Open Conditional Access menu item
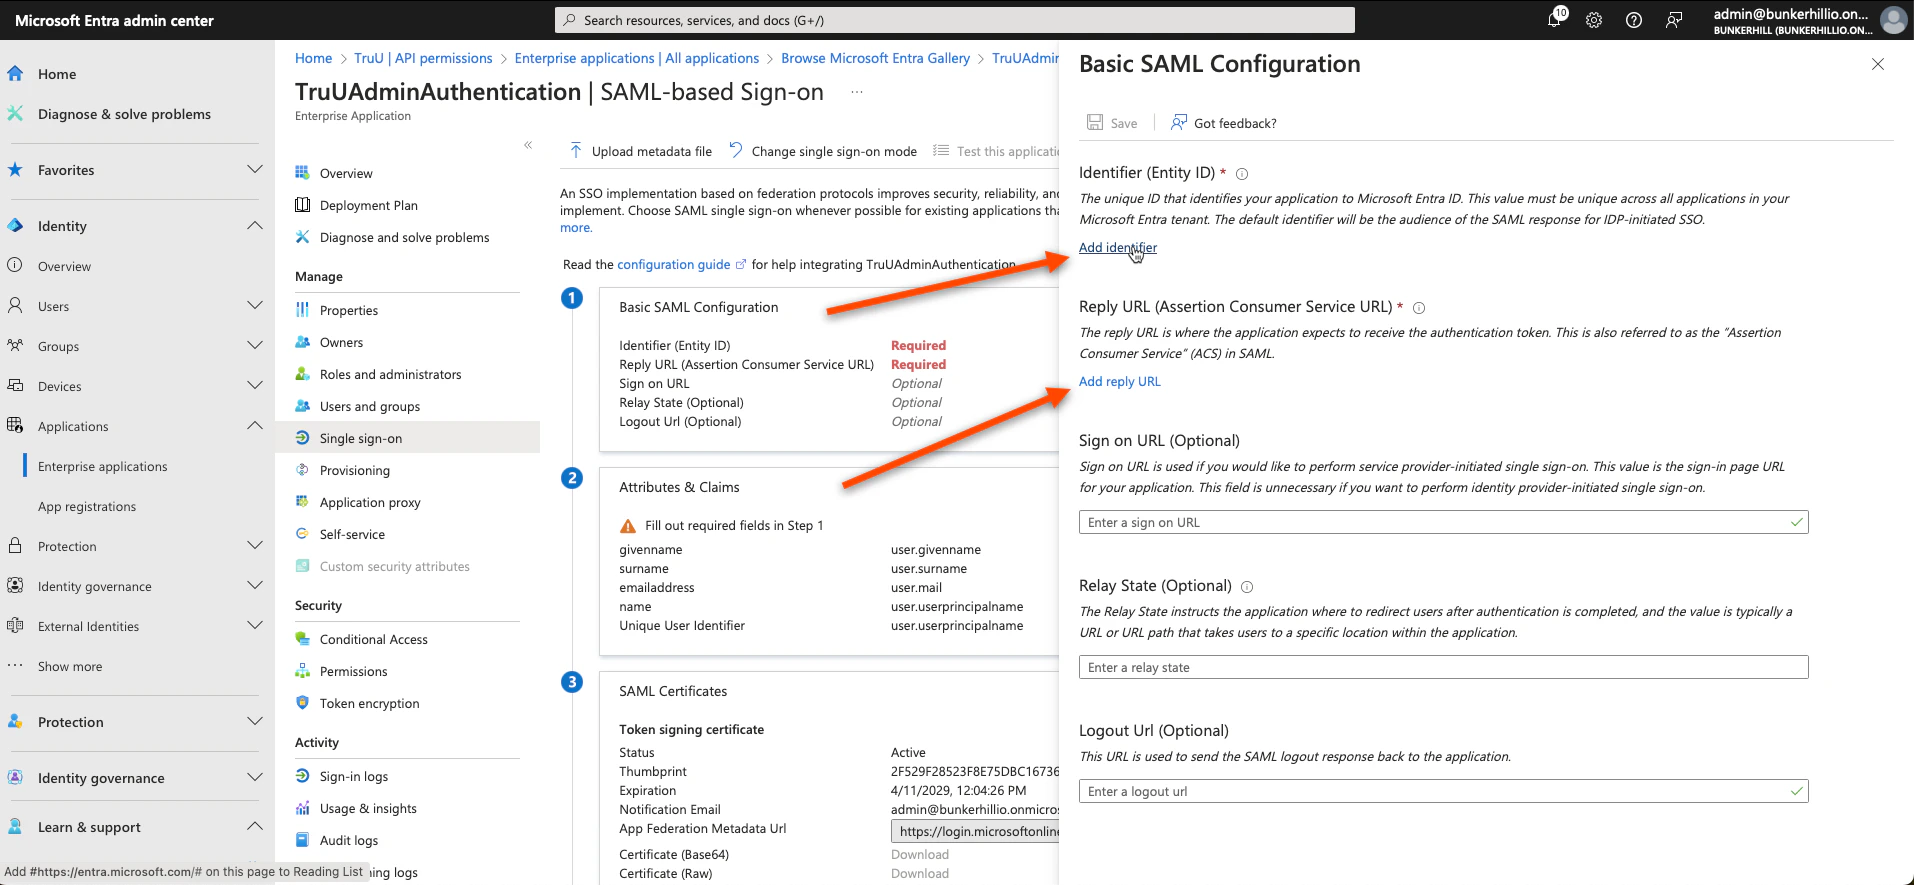The height and width of the screenshot is (885, 1914). (x=373, y=639)
